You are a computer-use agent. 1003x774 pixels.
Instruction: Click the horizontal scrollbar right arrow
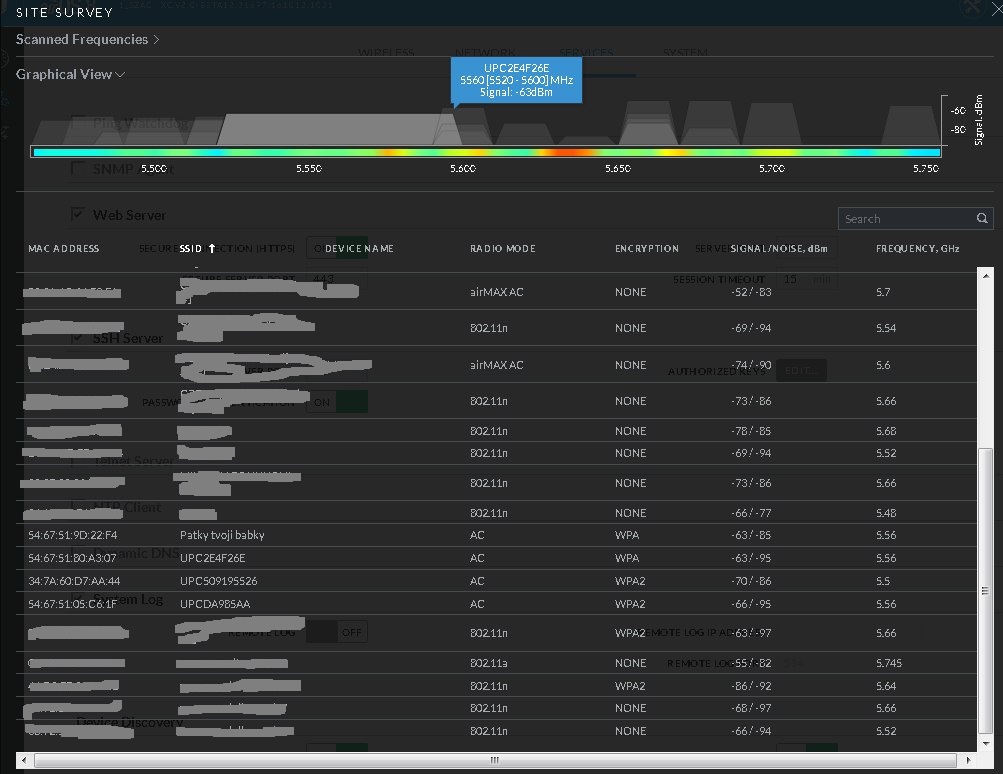(968, 760)
